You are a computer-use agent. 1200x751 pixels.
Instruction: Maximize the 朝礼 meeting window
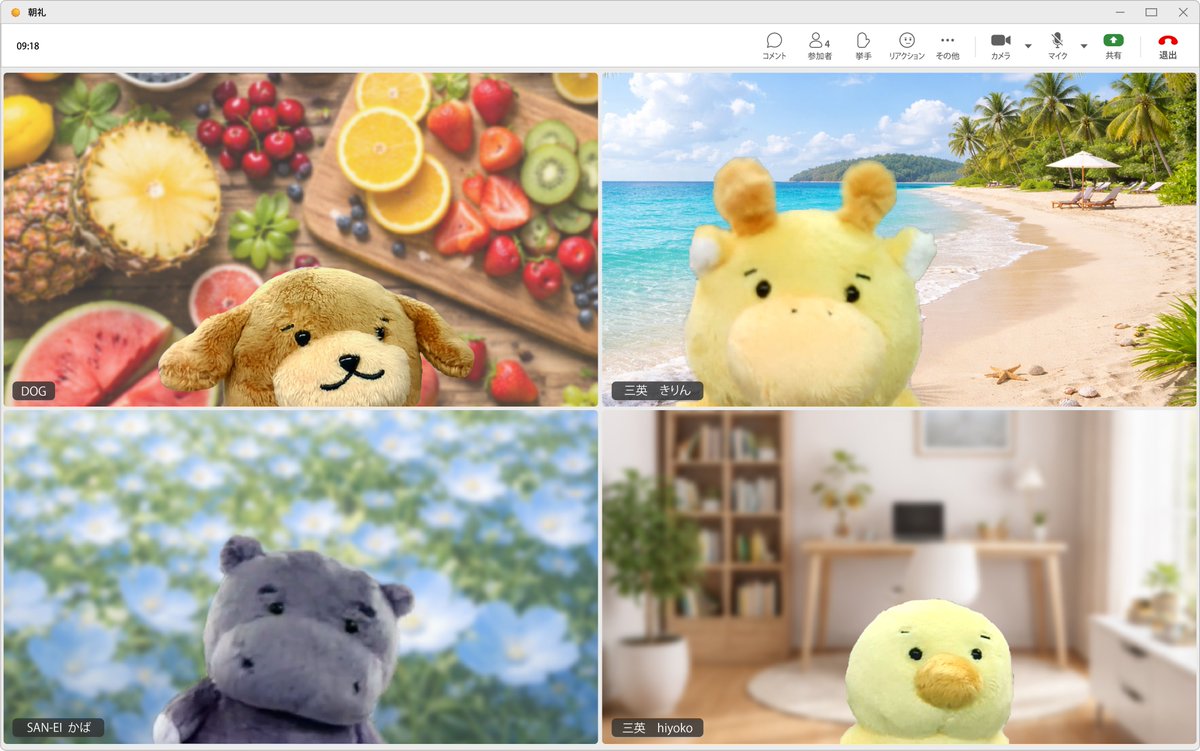pos(1151,12)
